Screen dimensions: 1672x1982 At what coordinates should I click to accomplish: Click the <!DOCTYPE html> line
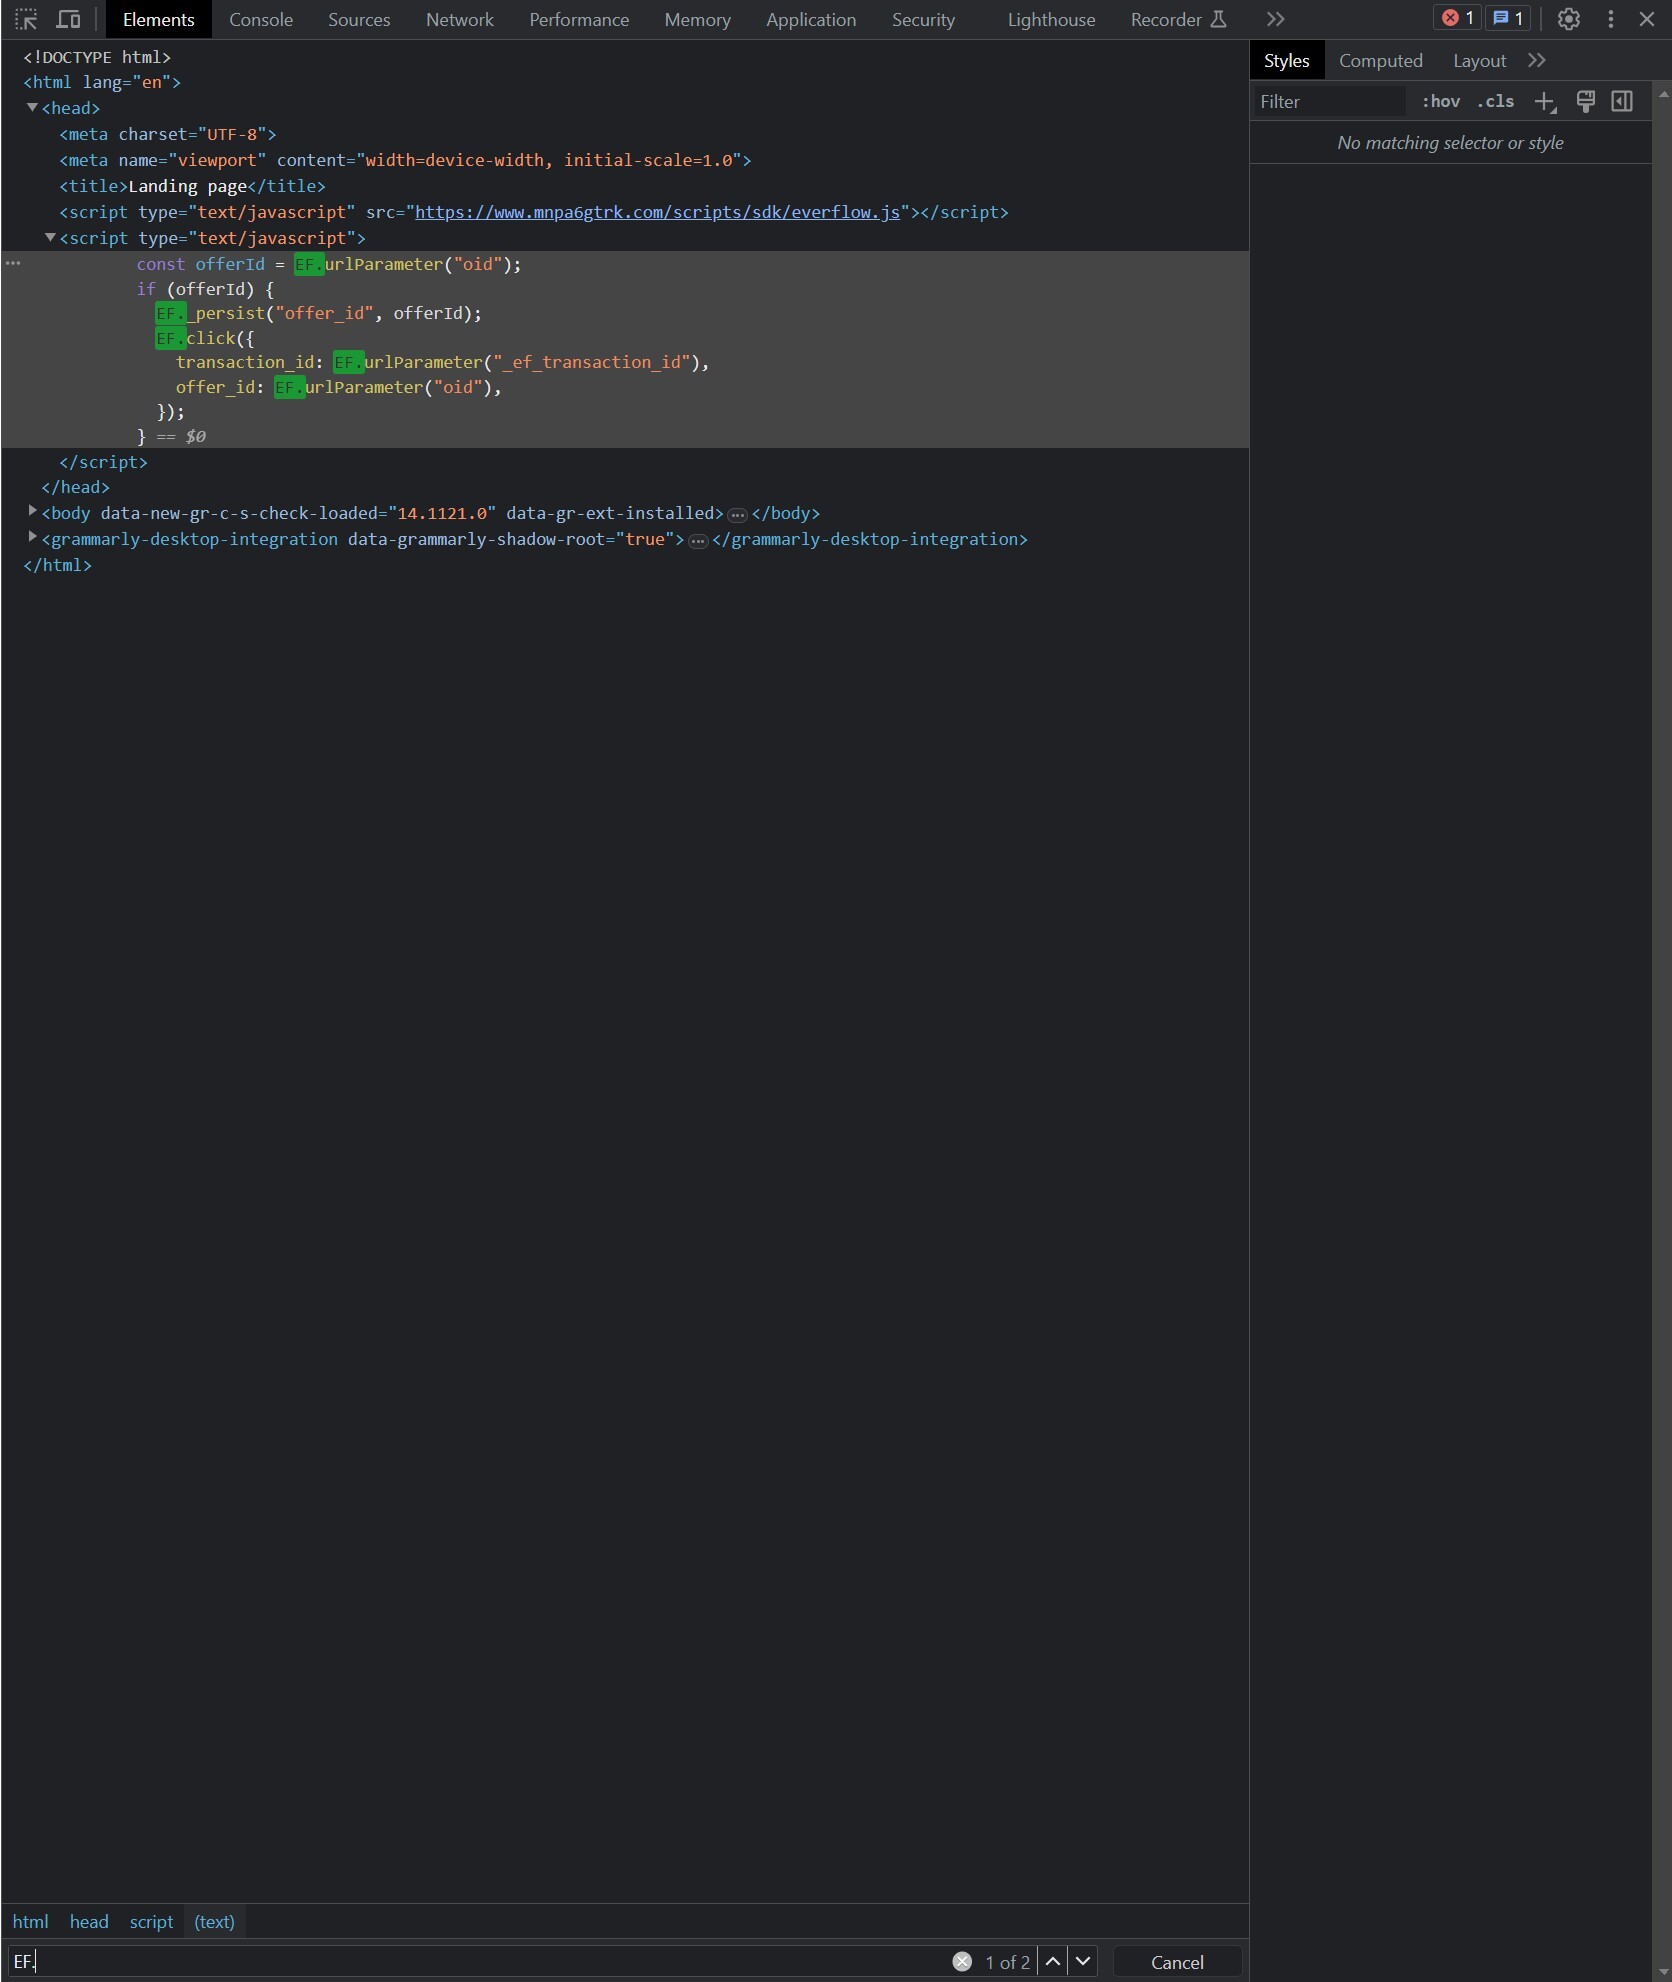click(x=97, y=57)
